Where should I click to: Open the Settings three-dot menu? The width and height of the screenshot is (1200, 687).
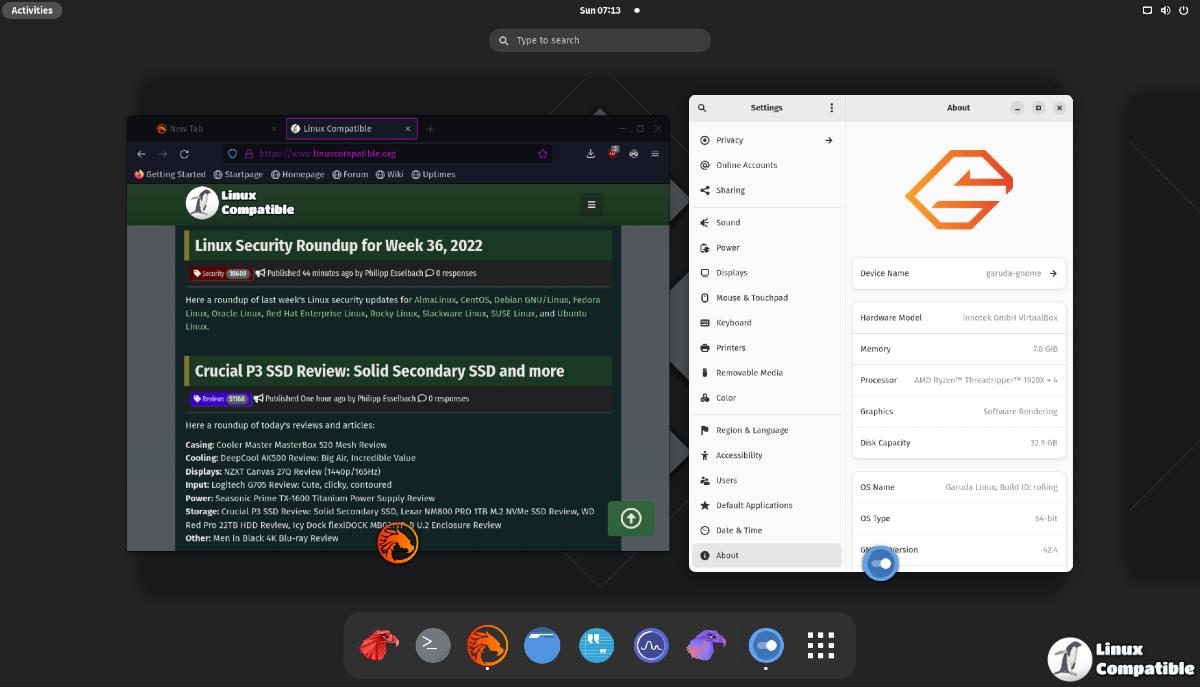[x=831, y=108]
